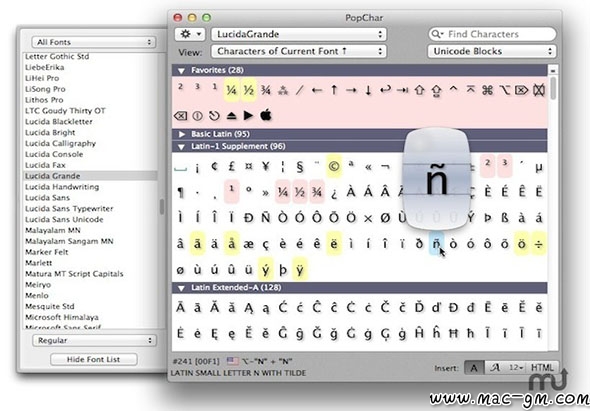This screenshot has width=590, height=411.
Task: Select the tab key arrow symbol
Action: [x=402, y=90]
